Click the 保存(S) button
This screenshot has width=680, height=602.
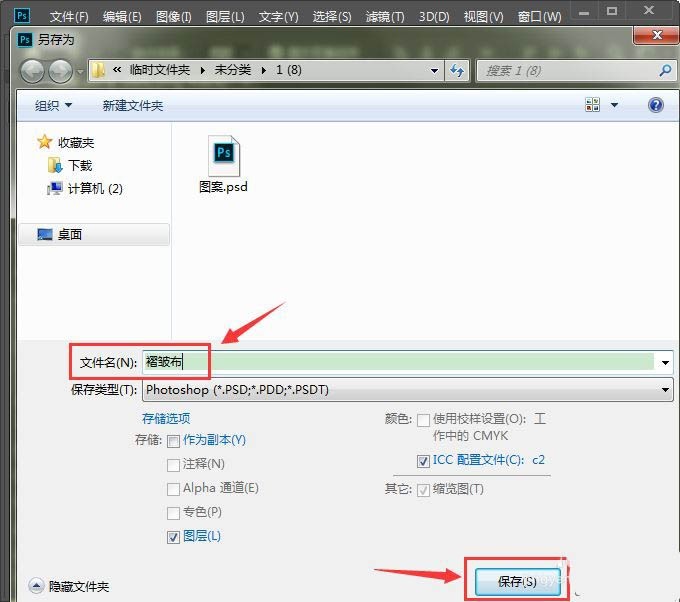tap(517, 581)
